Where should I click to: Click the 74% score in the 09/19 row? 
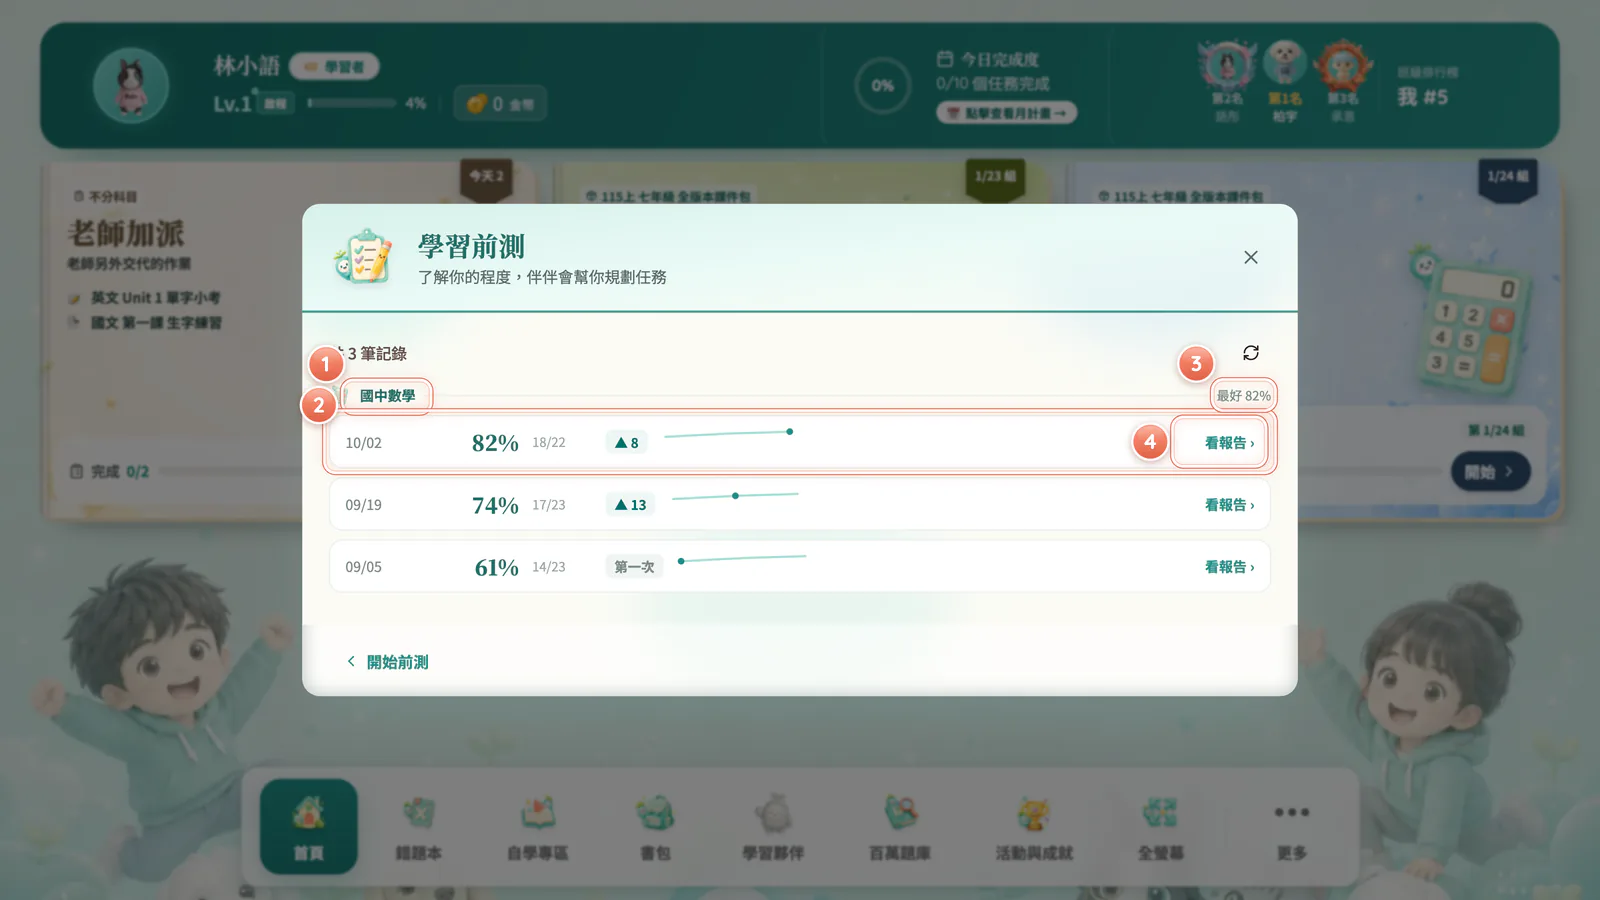click(x=495, y=505)
